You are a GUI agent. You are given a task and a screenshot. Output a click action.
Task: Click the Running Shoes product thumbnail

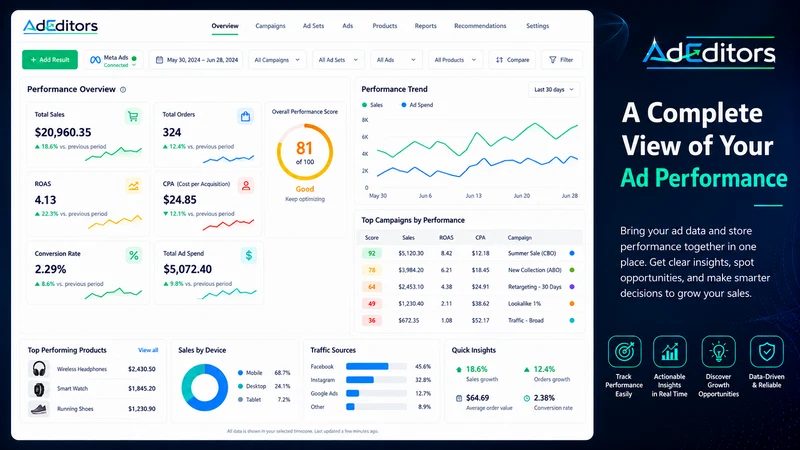(x=39, y=409)
